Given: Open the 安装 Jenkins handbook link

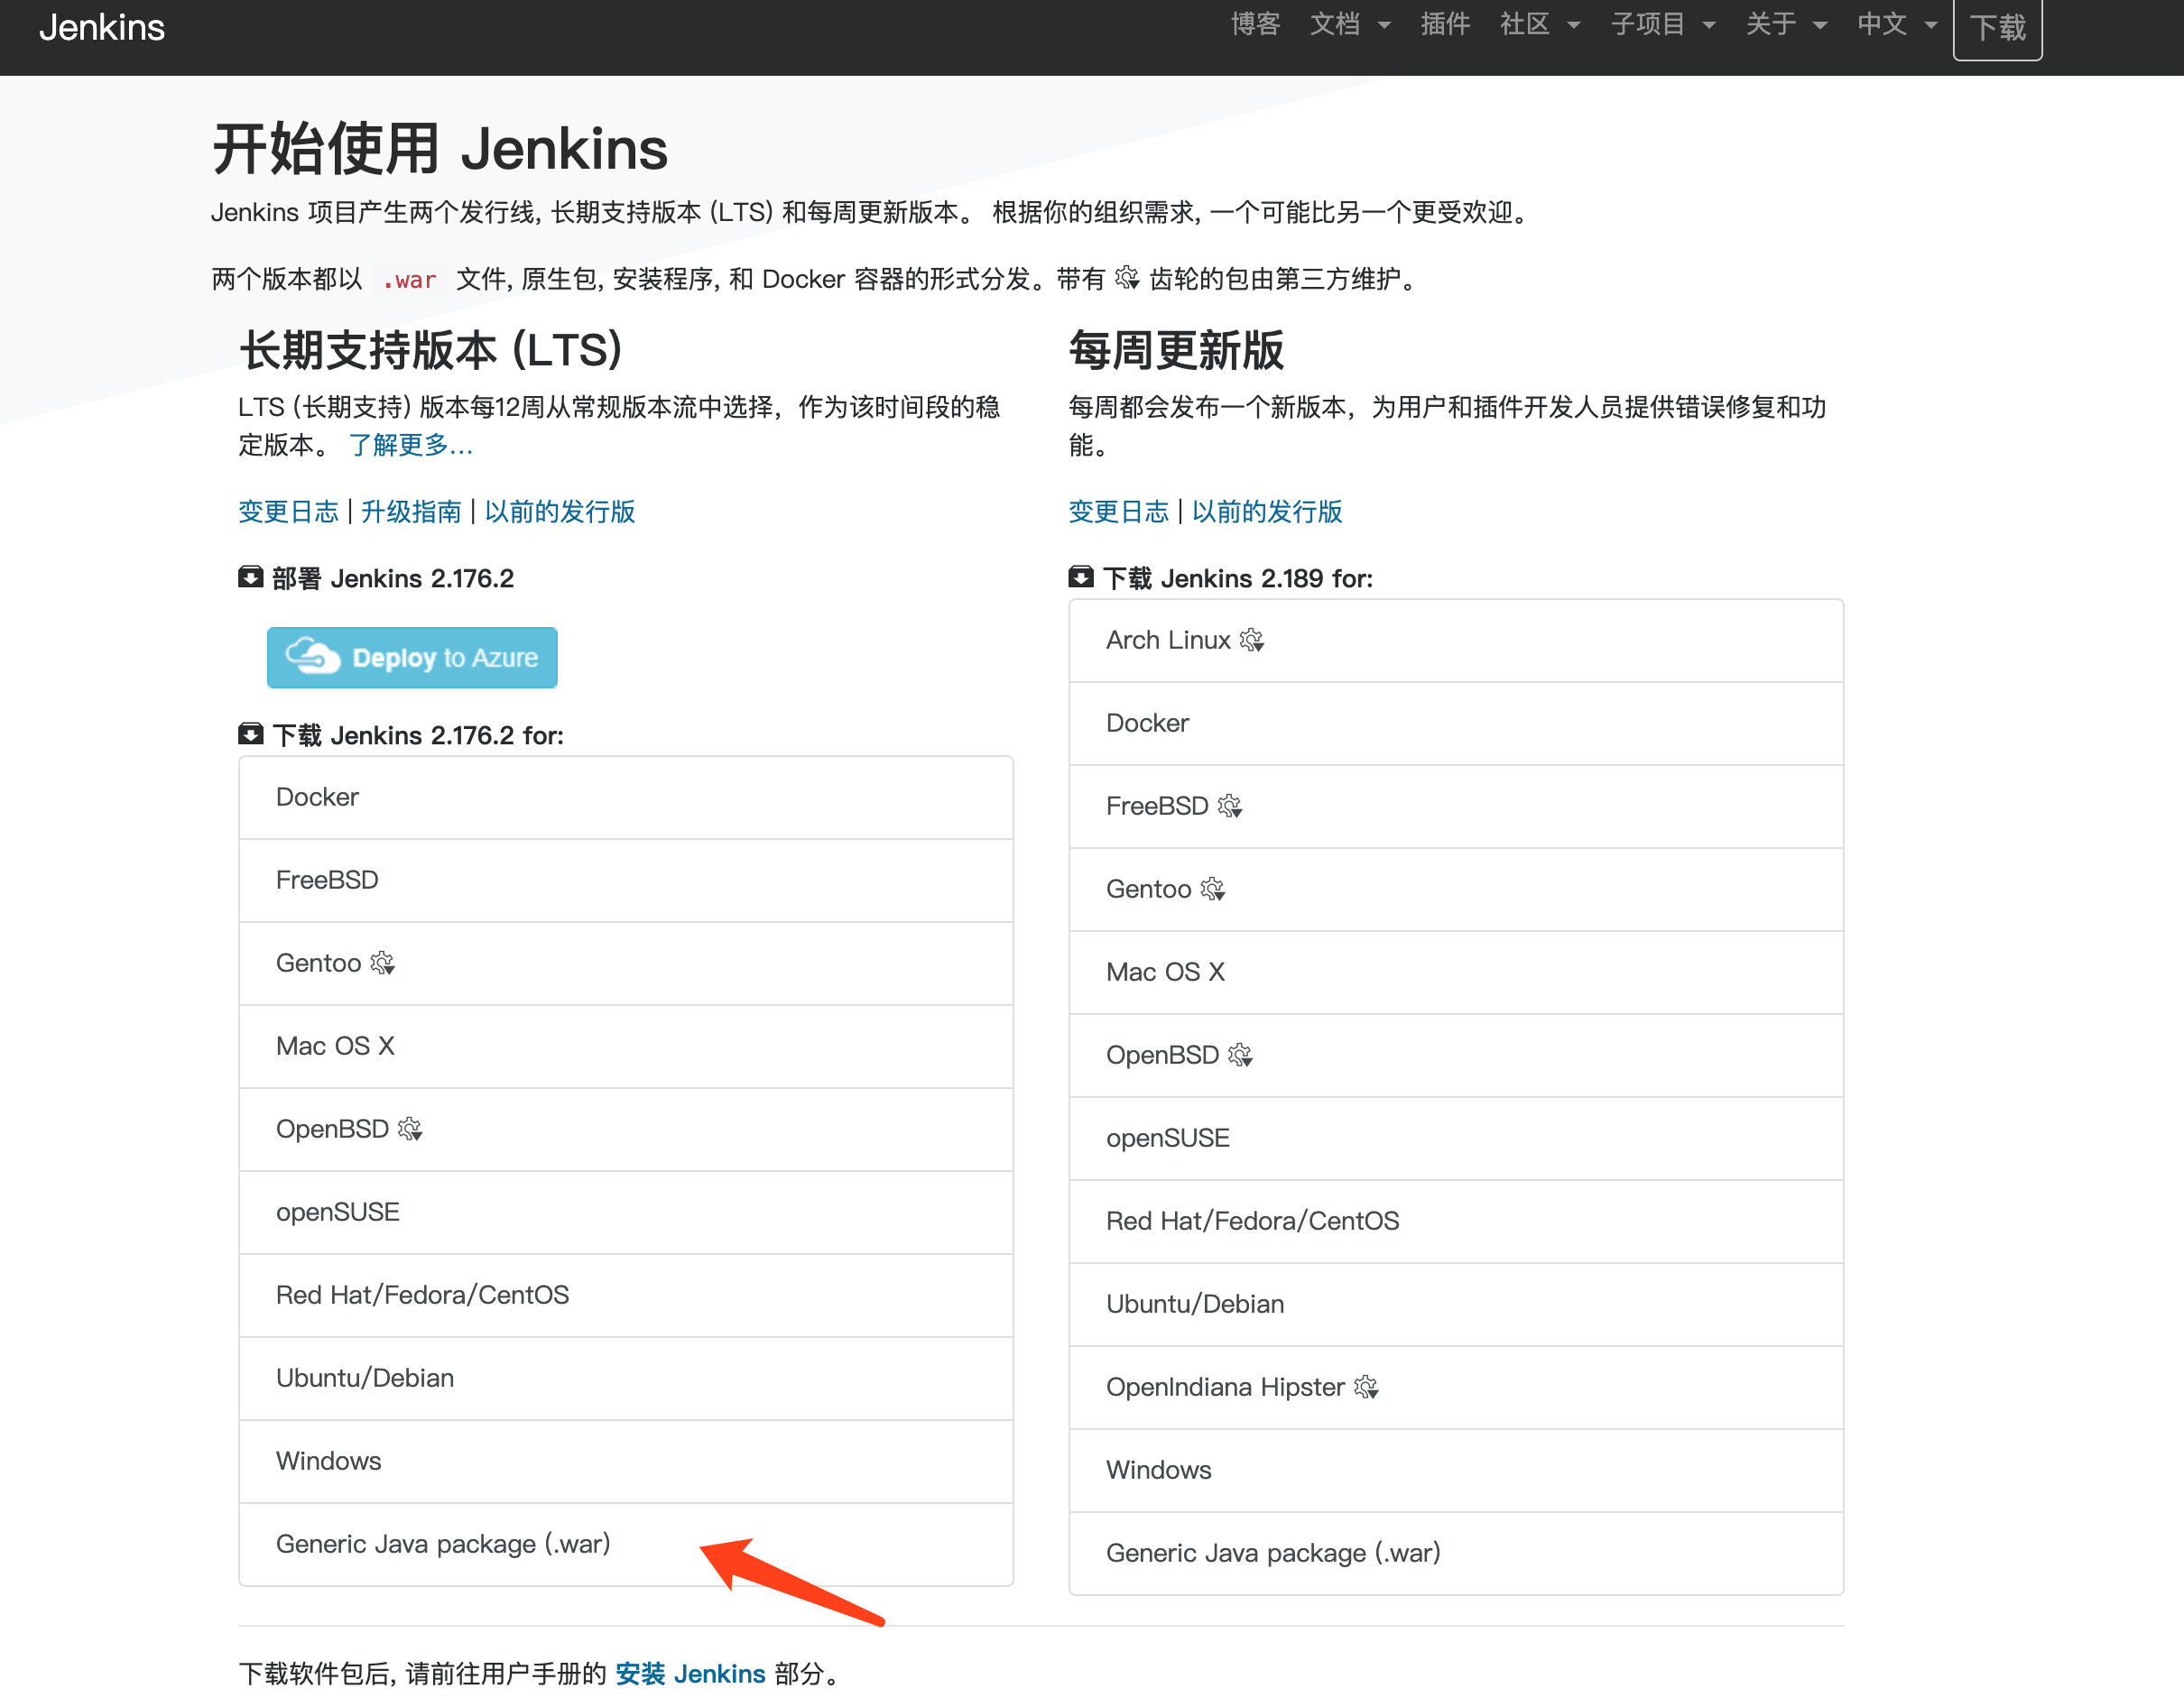Looking at the screenshot, I should [690, 1673].
